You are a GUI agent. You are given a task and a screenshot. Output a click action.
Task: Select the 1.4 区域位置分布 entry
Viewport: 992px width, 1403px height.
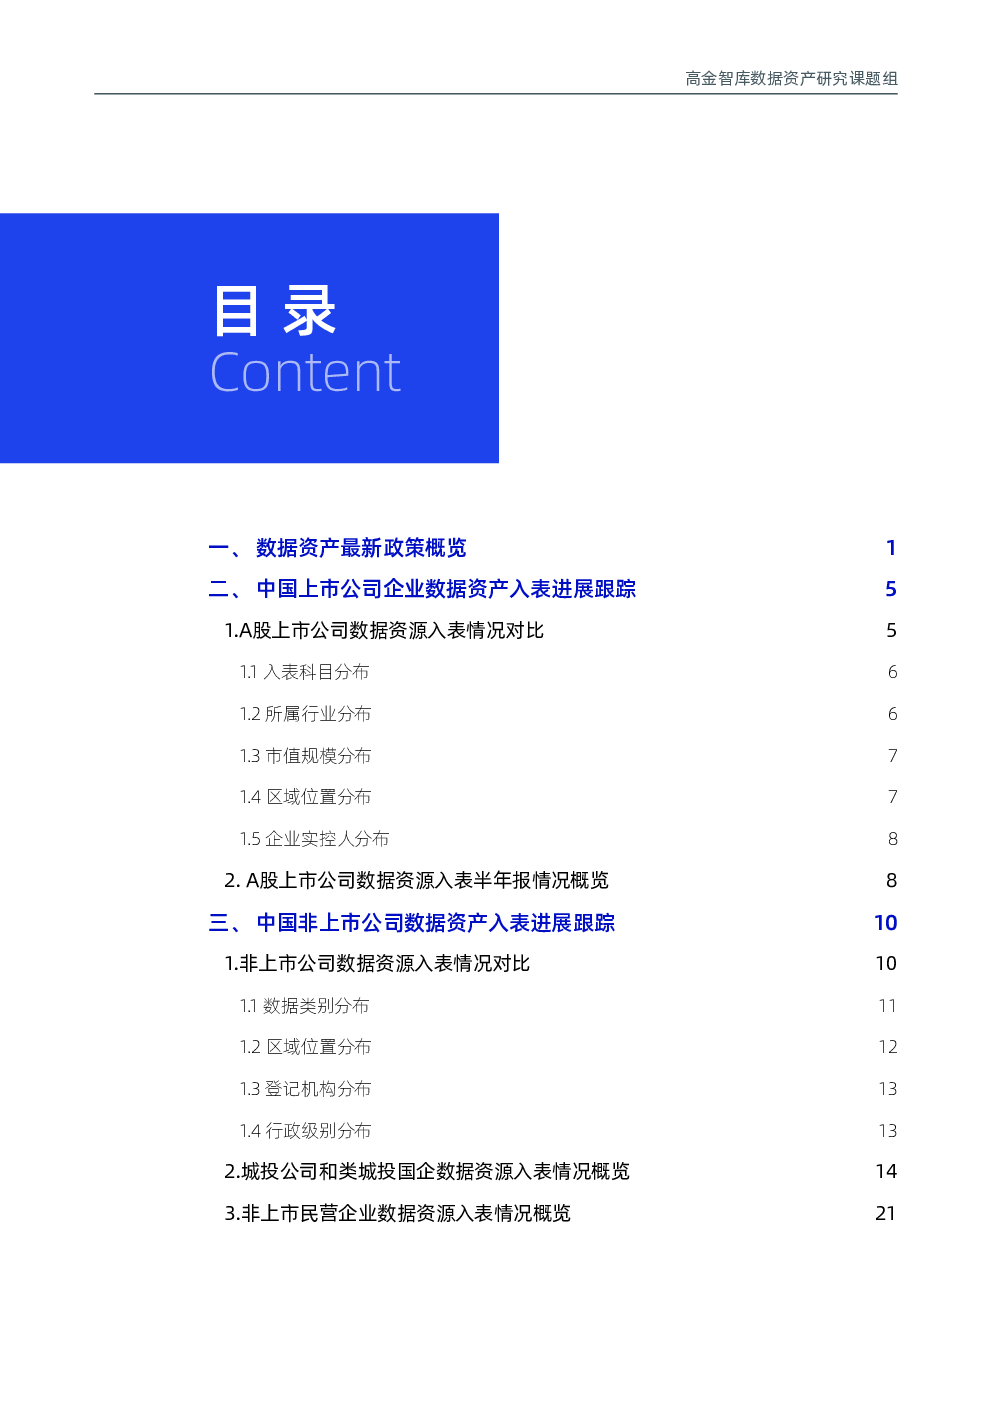tap(305, 797)
